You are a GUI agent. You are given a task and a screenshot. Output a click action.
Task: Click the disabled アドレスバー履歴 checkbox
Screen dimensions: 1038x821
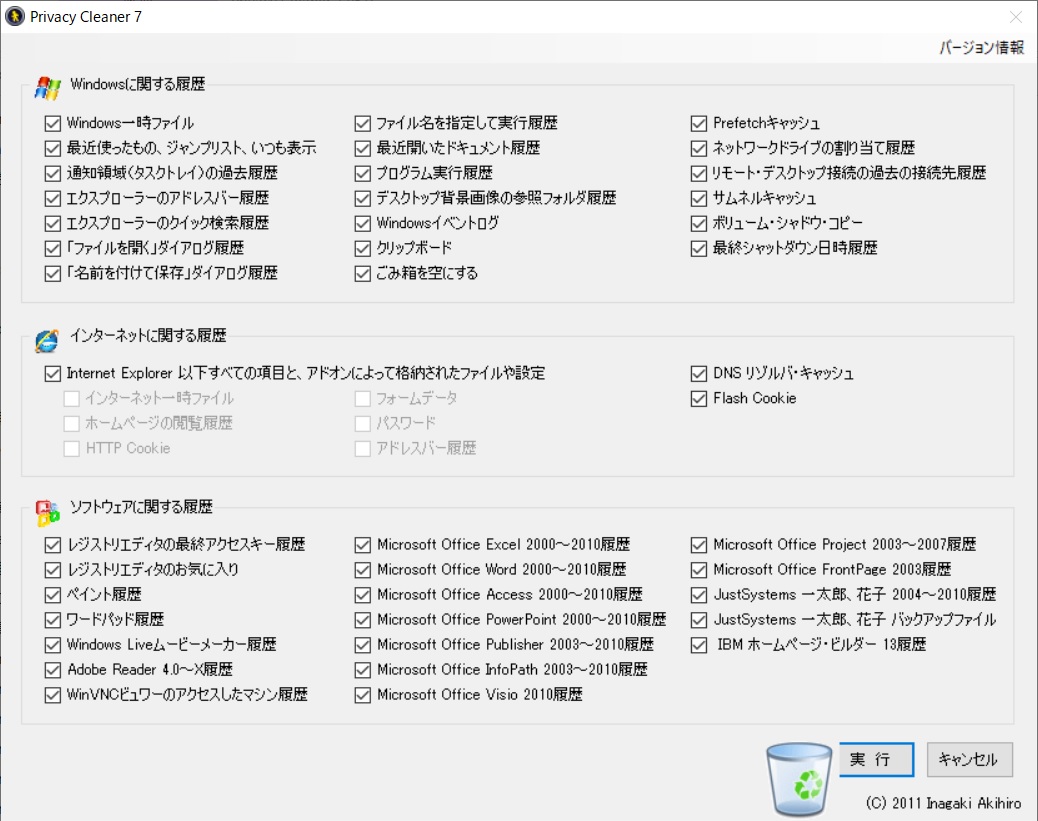point(362,449)
